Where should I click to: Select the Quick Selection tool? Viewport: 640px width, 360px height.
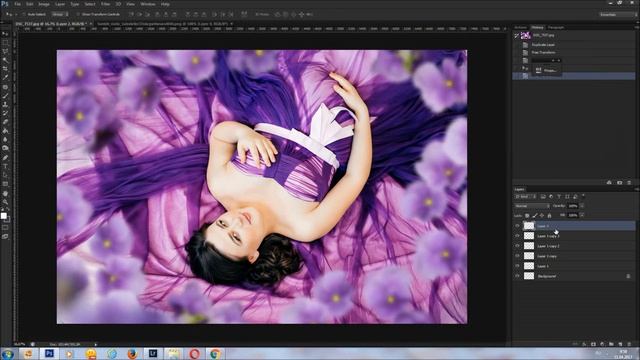[5, 60]
